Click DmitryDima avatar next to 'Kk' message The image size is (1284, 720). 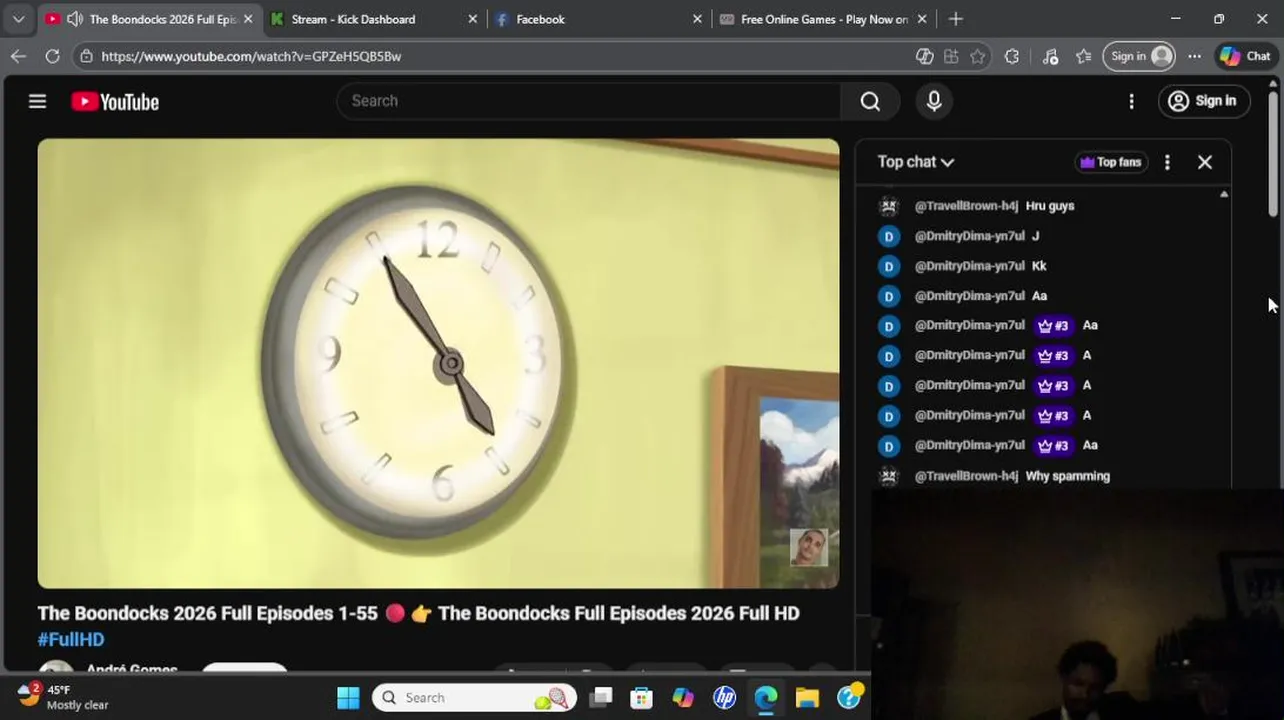click(x=889, y=266)
